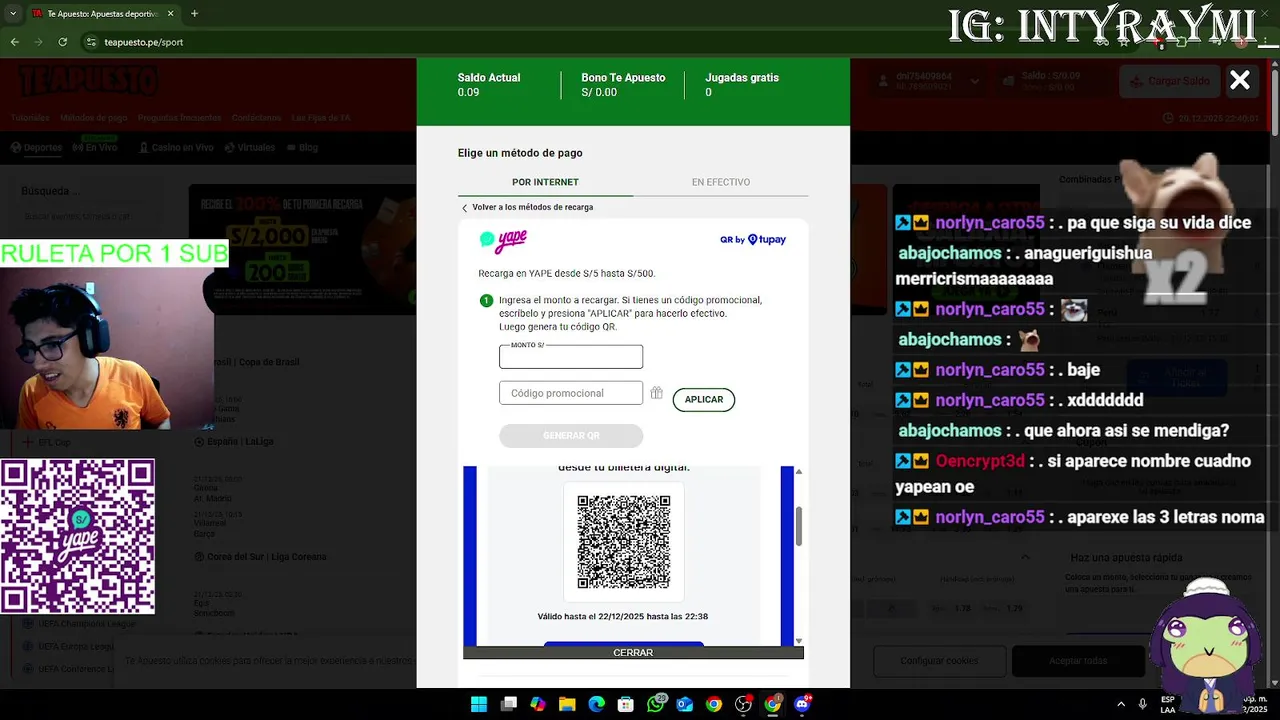1280x720 pixels.
Task: Click the APLICAR button
Action: click(704, 399)
